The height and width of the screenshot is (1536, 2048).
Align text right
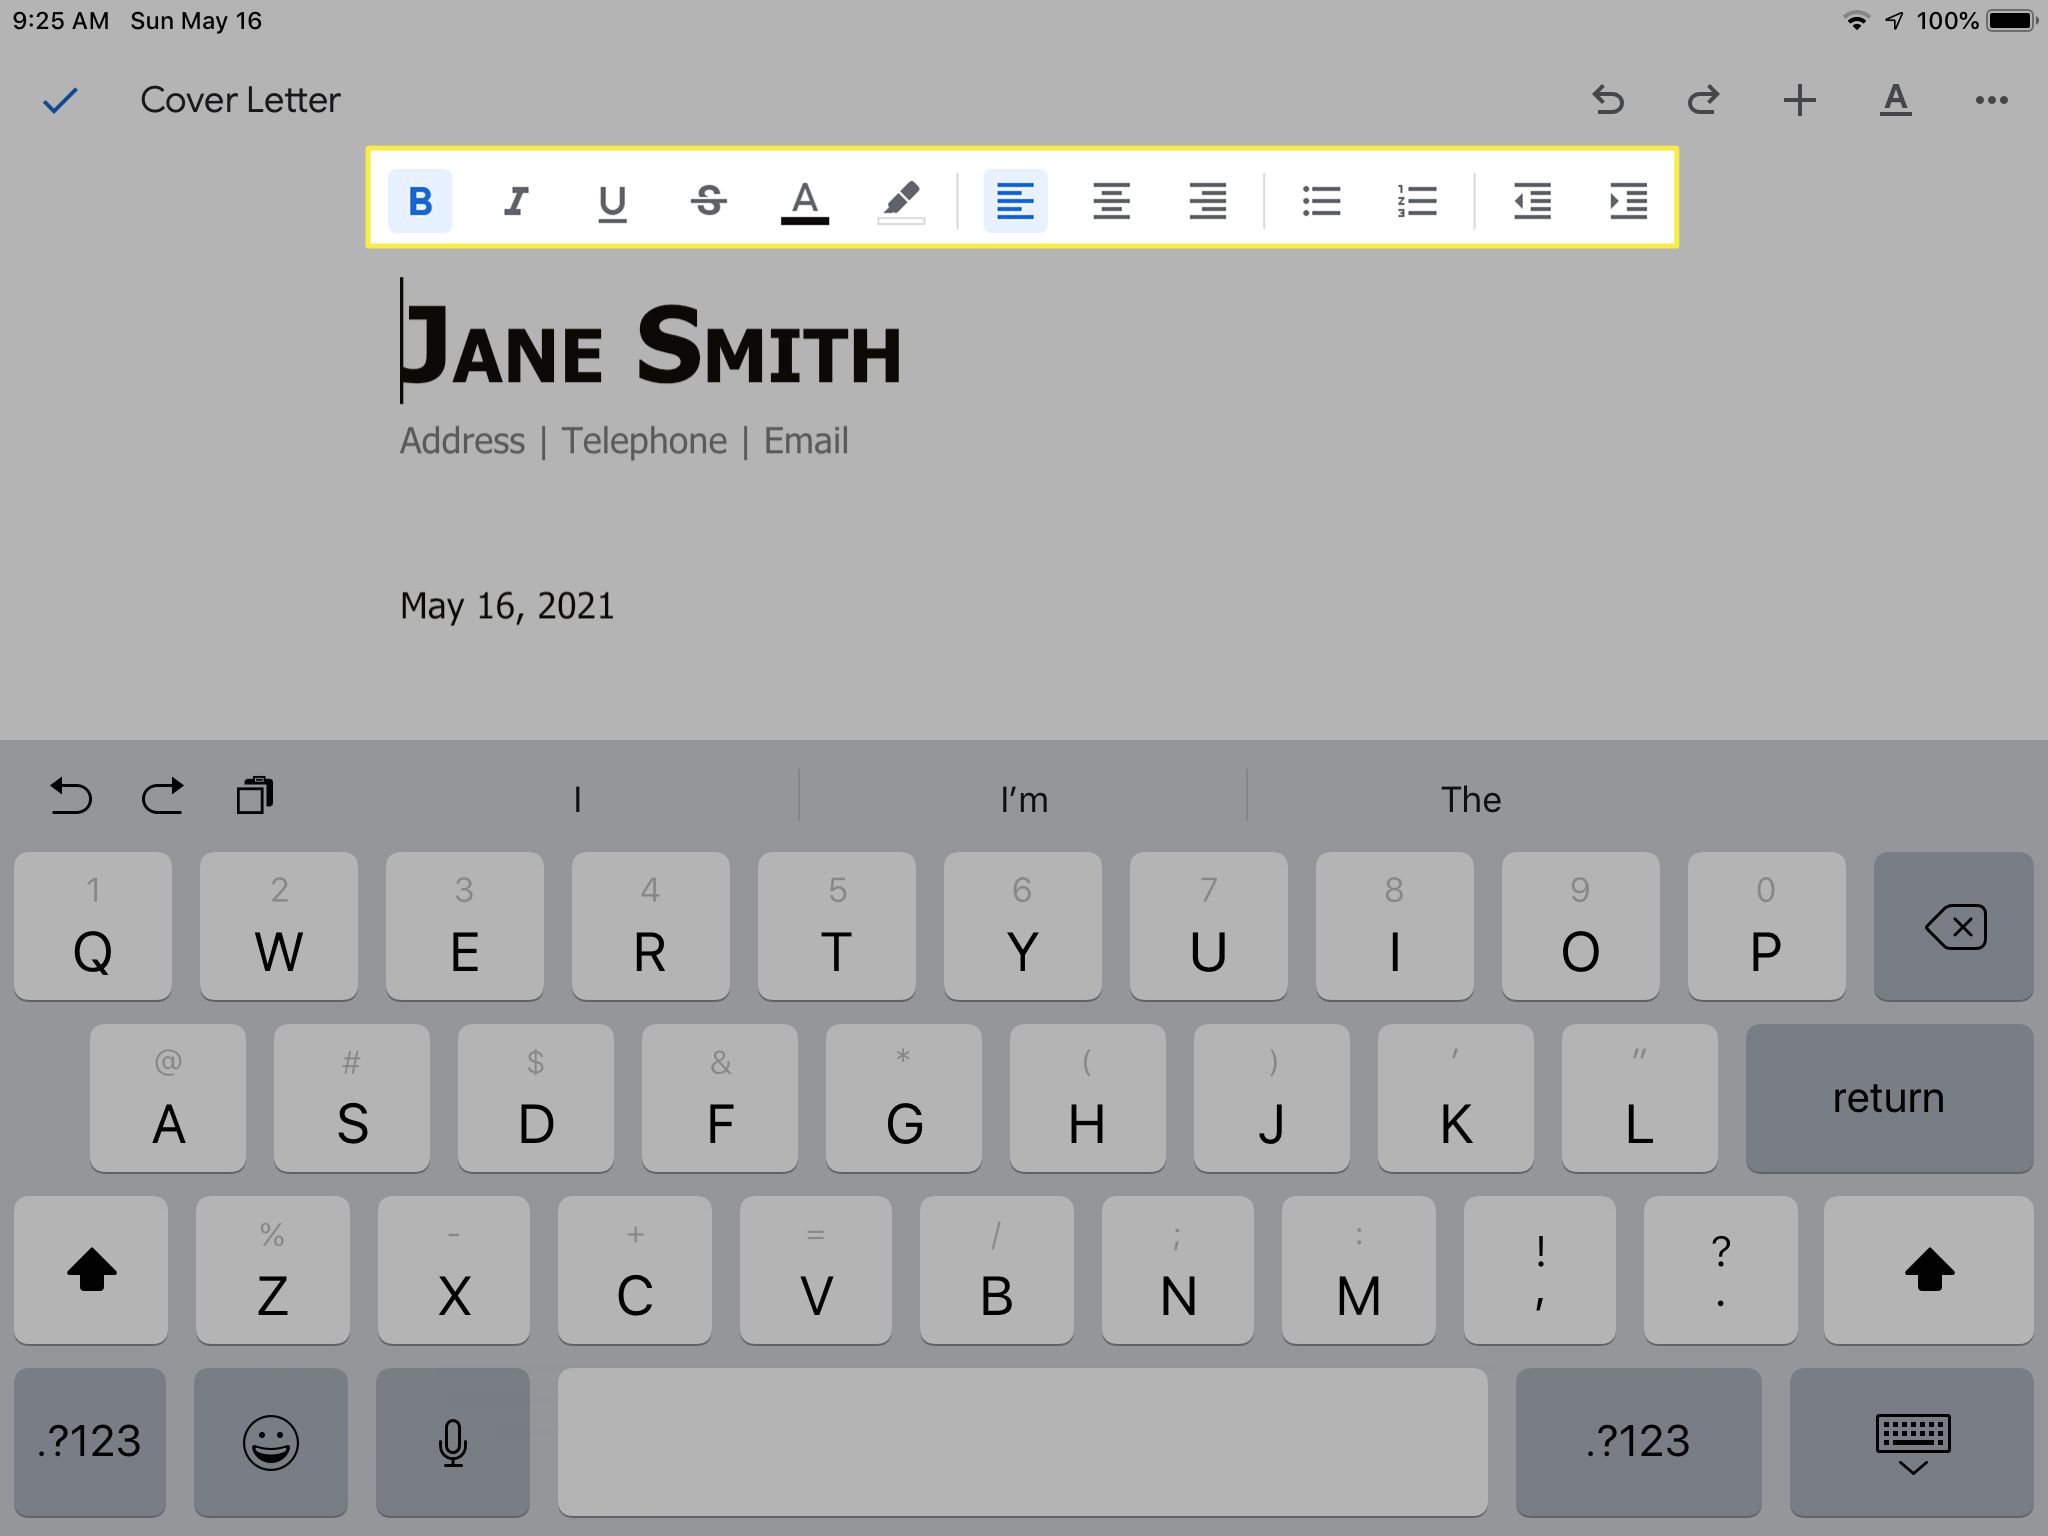point(1207,201)
